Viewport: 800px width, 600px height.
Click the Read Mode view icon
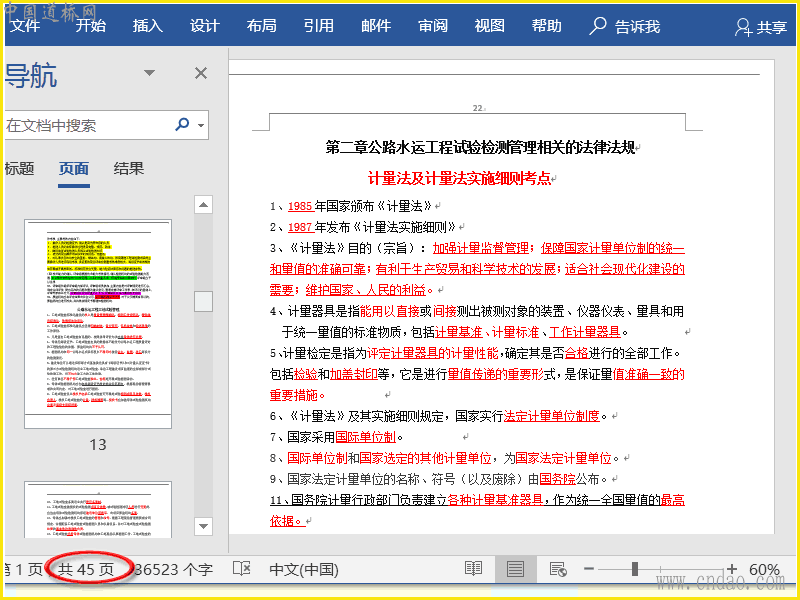pyautogui.click(x=474, y=569)
